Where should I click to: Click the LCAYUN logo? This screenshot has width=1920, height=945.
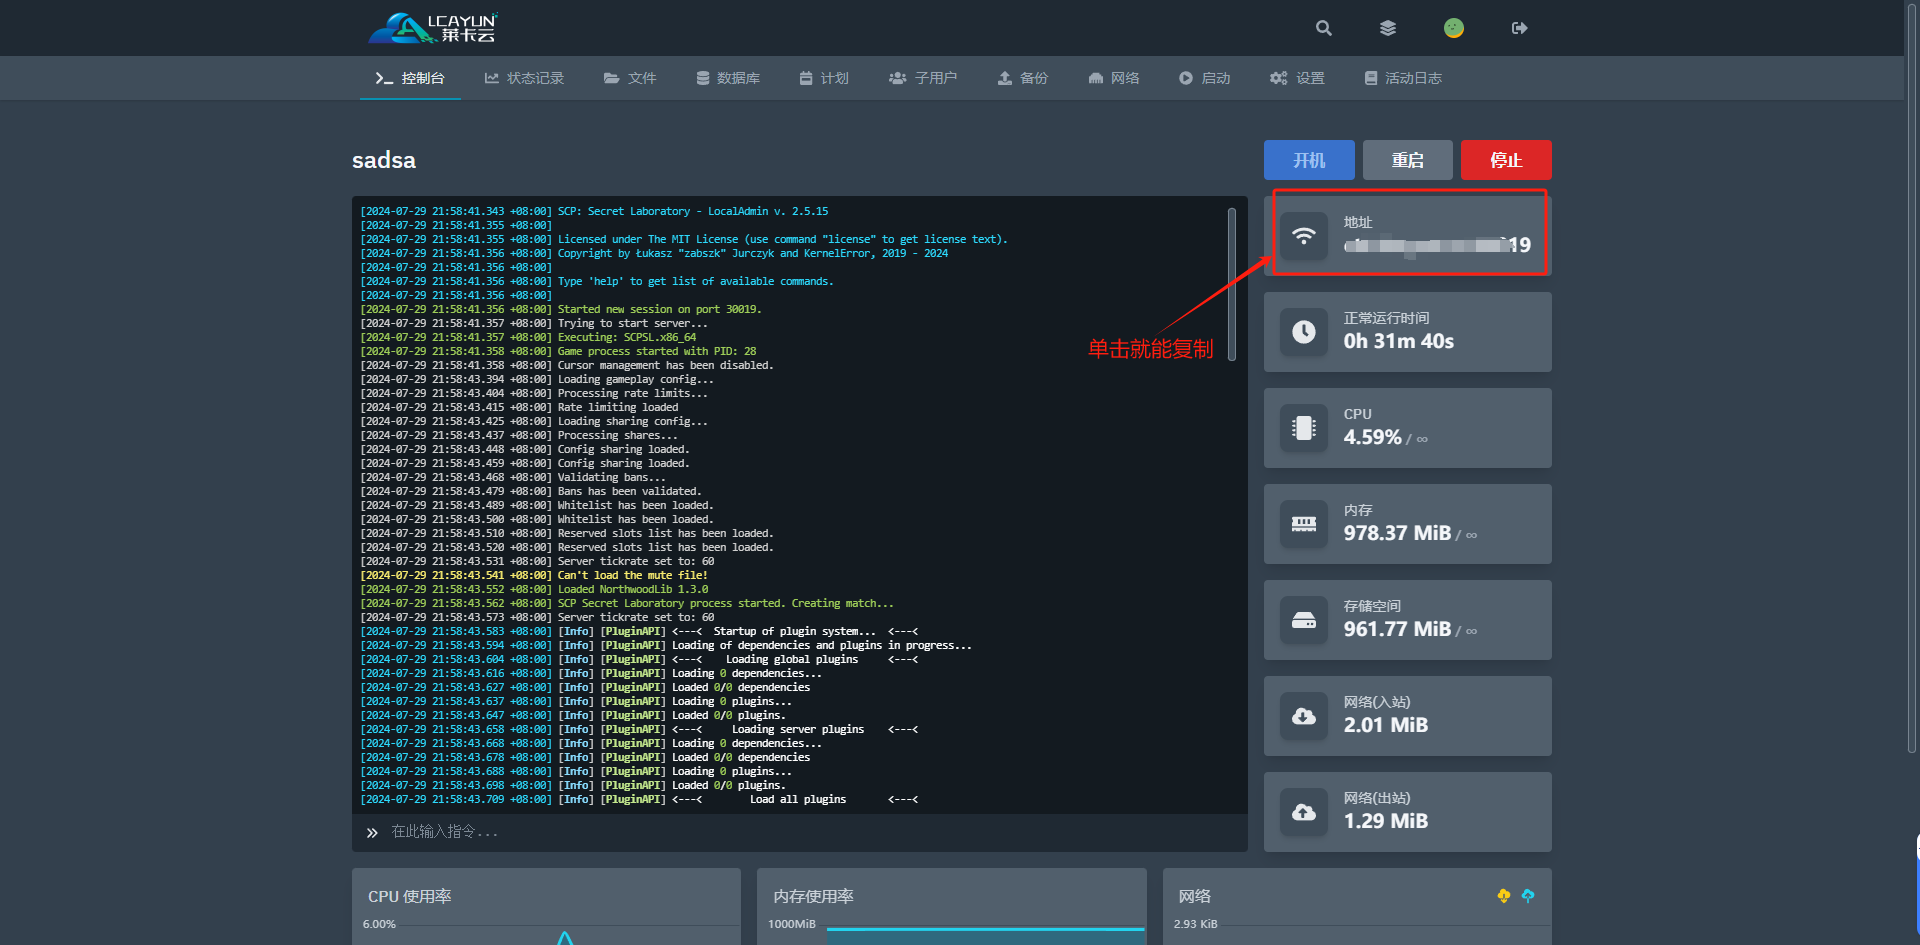coord(433,28)
